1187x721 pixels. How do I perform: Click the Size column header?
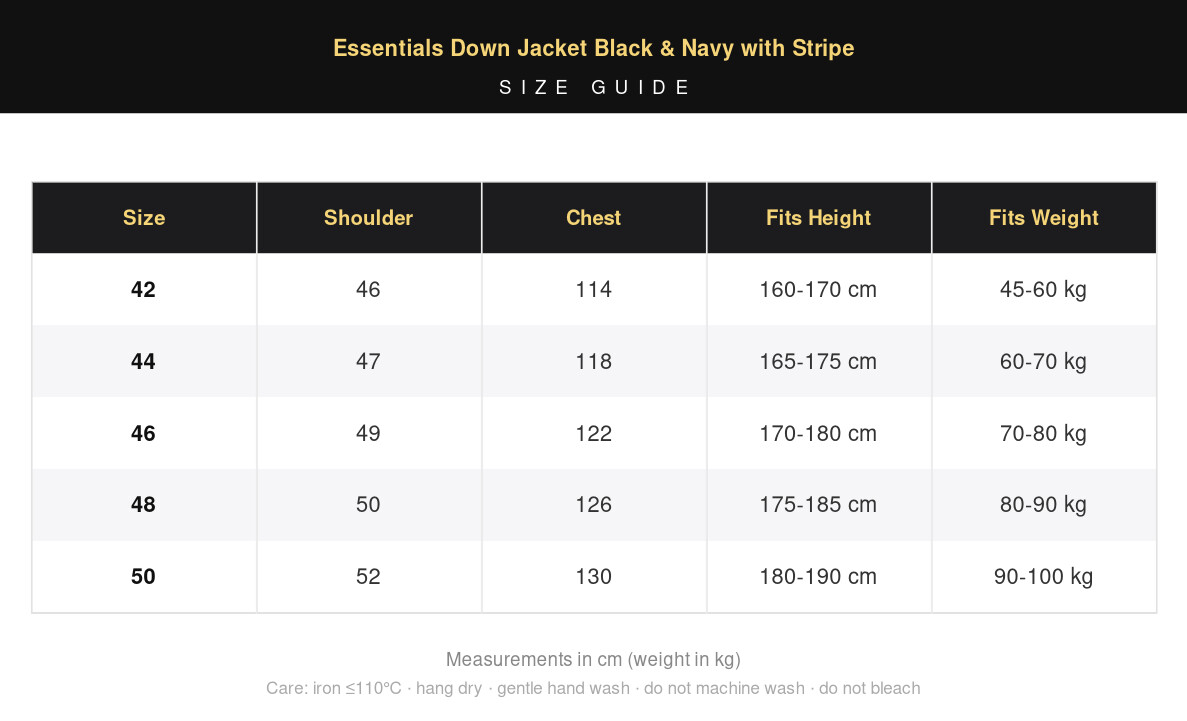click(x=144, y=217)
